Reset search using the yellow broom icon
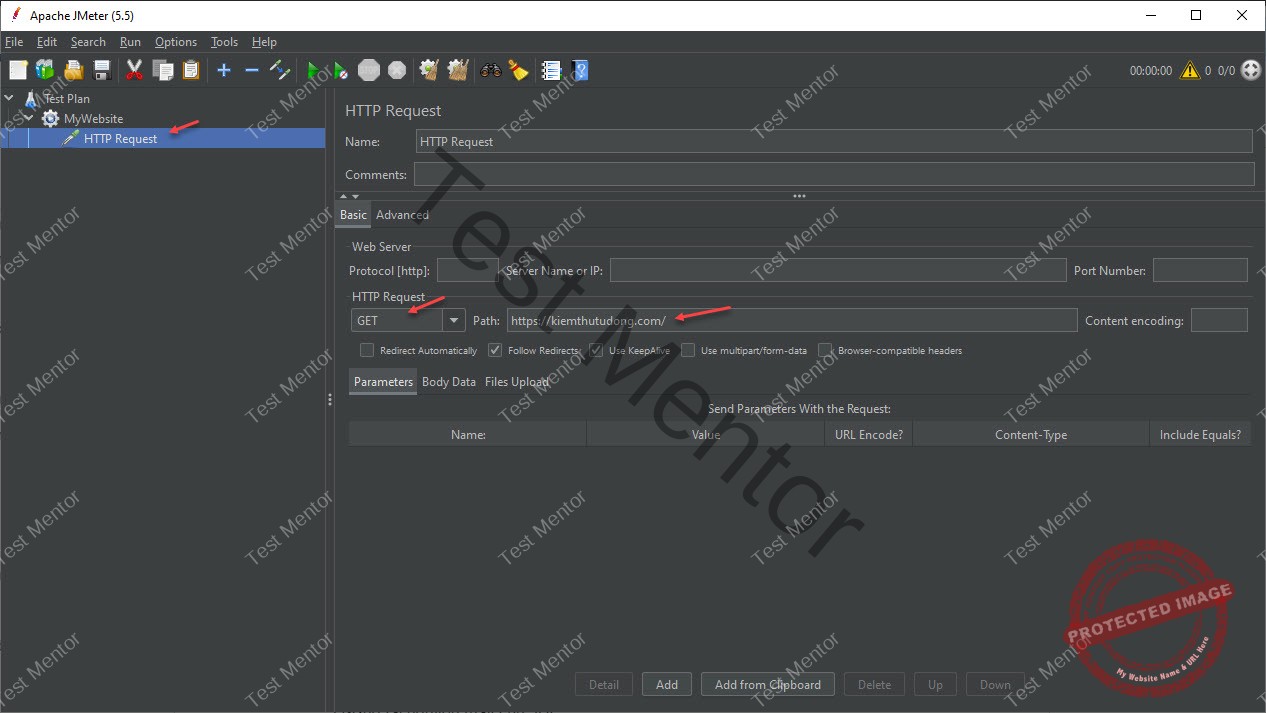Screen dimensions: 1266x713 [518, 70]
